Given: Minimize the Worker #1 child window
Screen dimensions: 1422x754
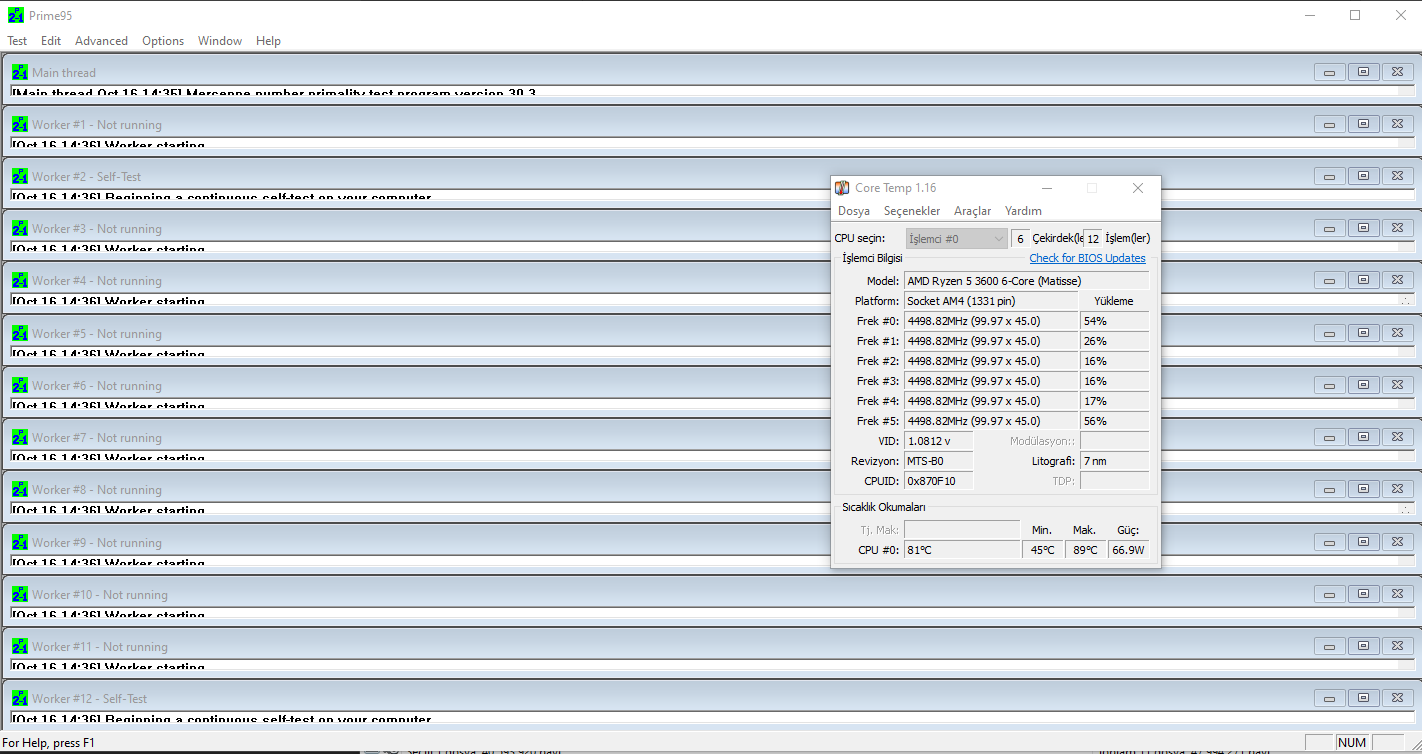Looking at the screenshot, I should pyautogui.click(x=1329, y=124).
